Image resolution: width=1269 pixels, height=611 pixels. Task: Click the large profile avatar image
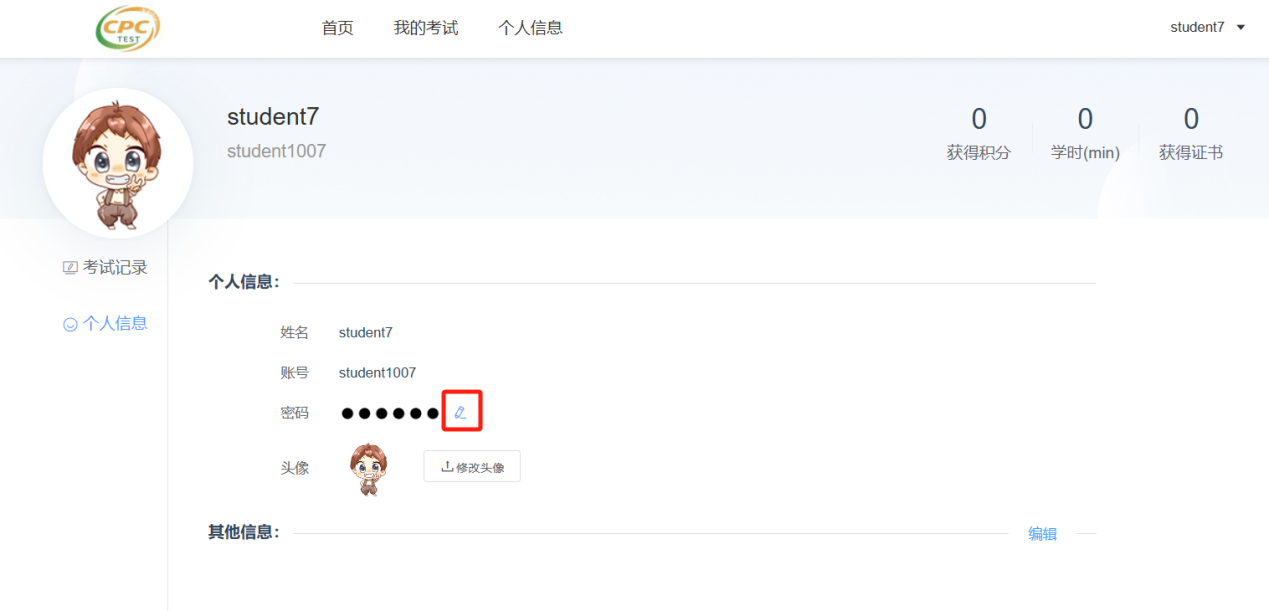click(x=118, y=164)
